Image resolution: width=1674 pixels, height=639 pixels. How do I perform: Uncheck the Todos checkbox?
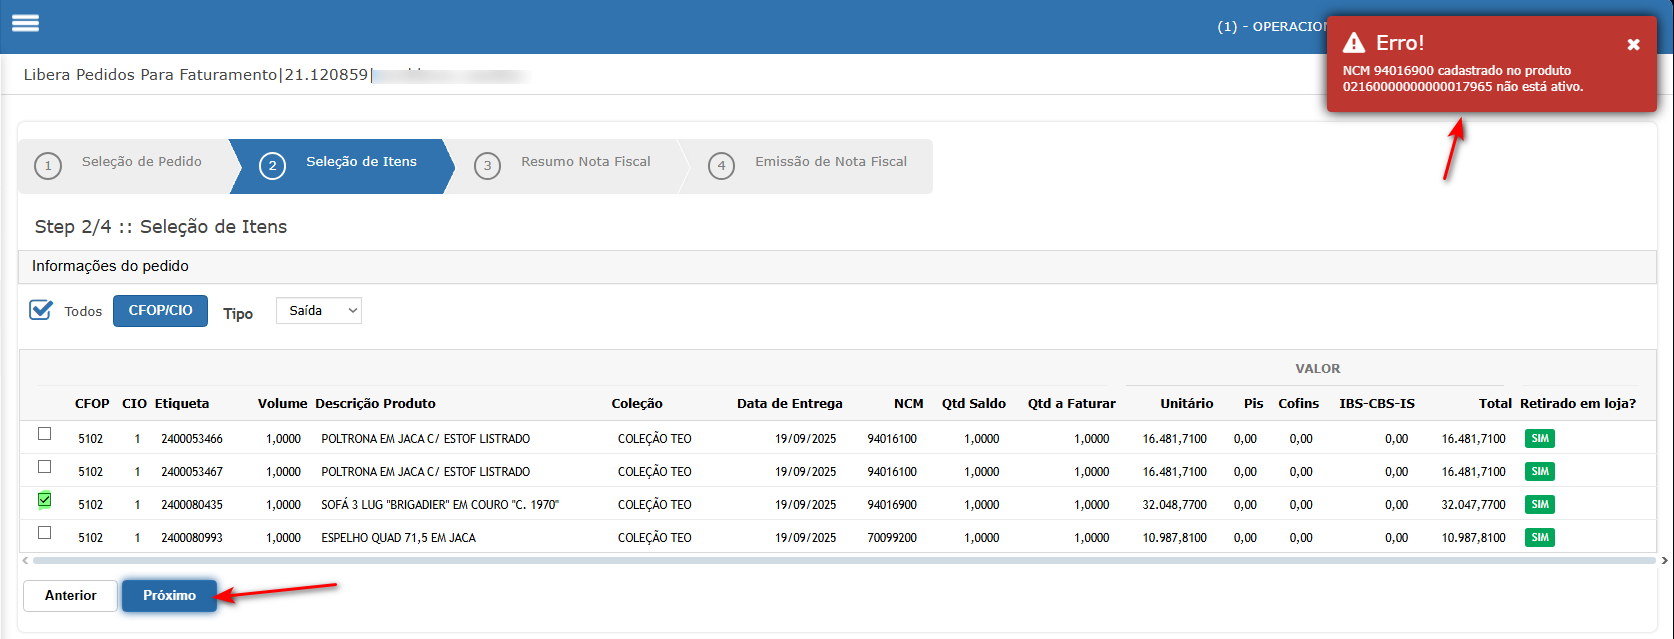41,310
